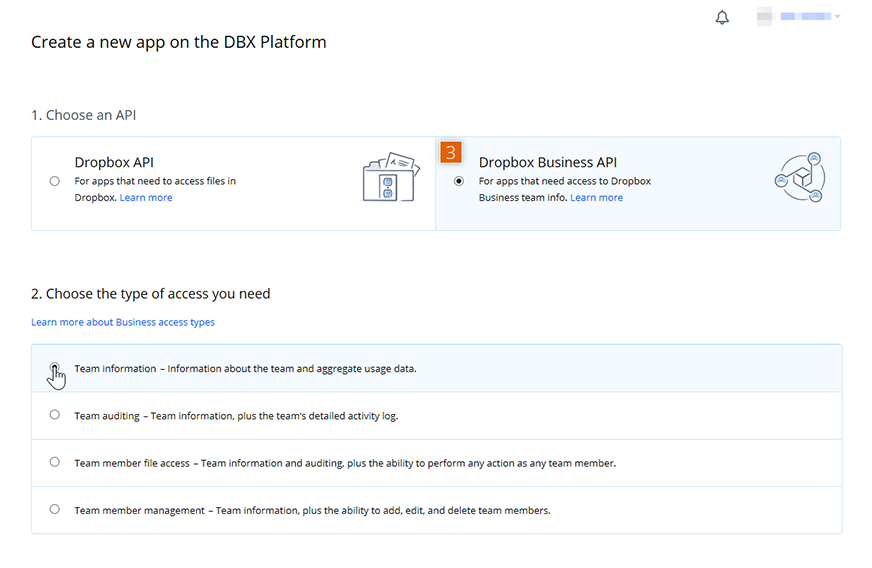The image size is (872, 568).
Task: Choose the Team member file access radio
Action: tap(54, 462)
